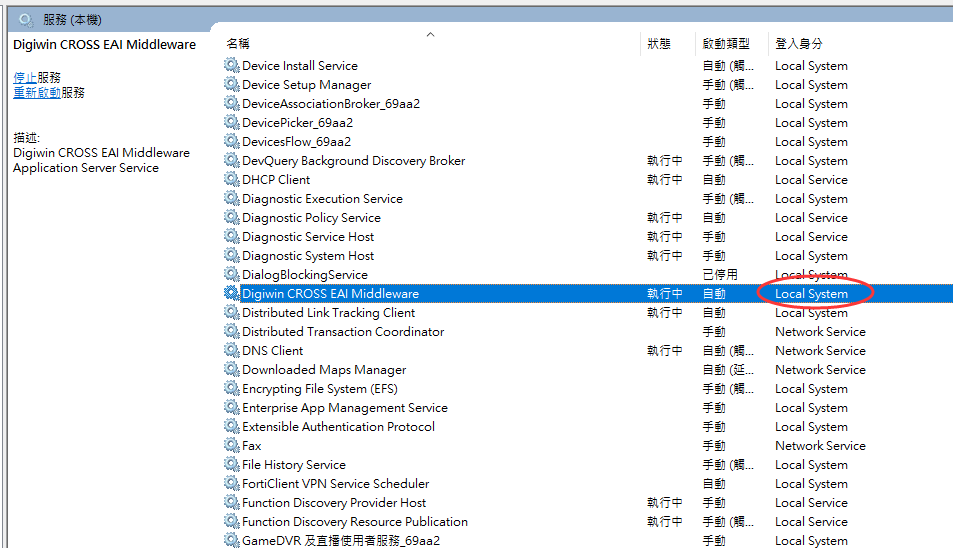Select the Diagnostic Policy Service row
This screenshot has width=953, height=548.
[311, 218]
